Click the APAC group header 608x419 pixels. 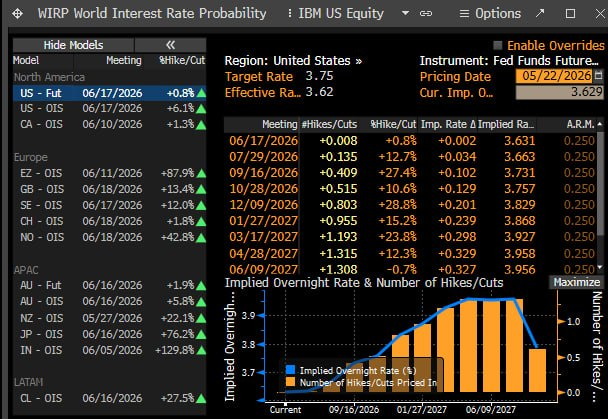pos(26,270)
